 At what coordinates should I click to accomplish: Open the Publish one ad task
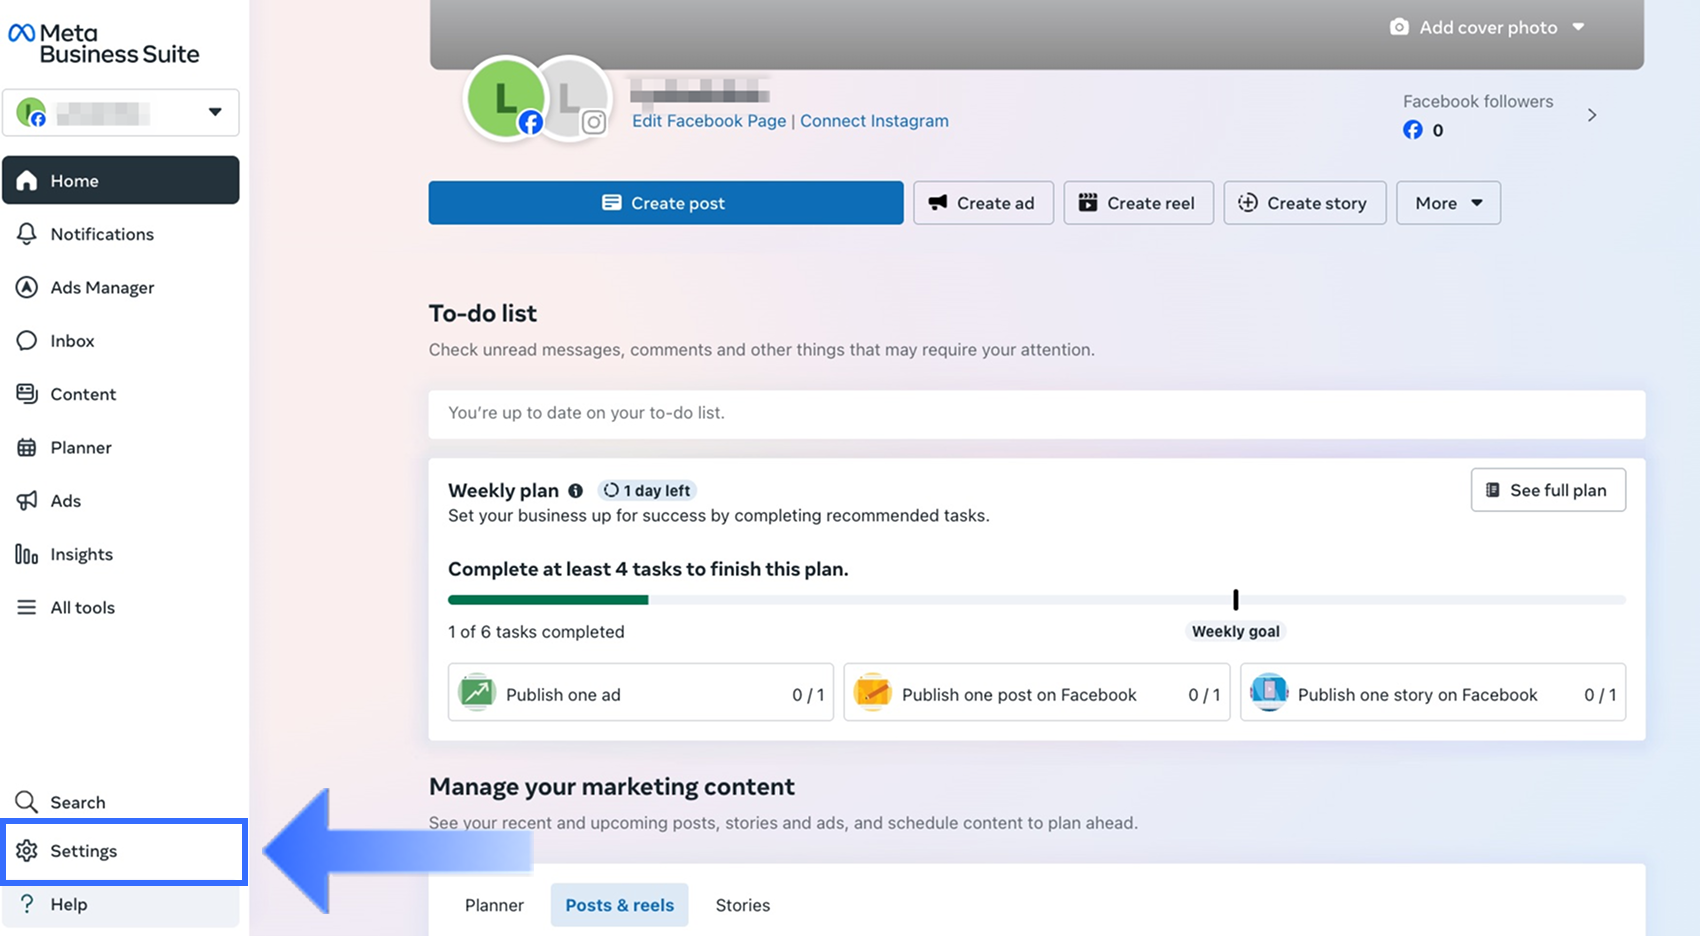641,692
